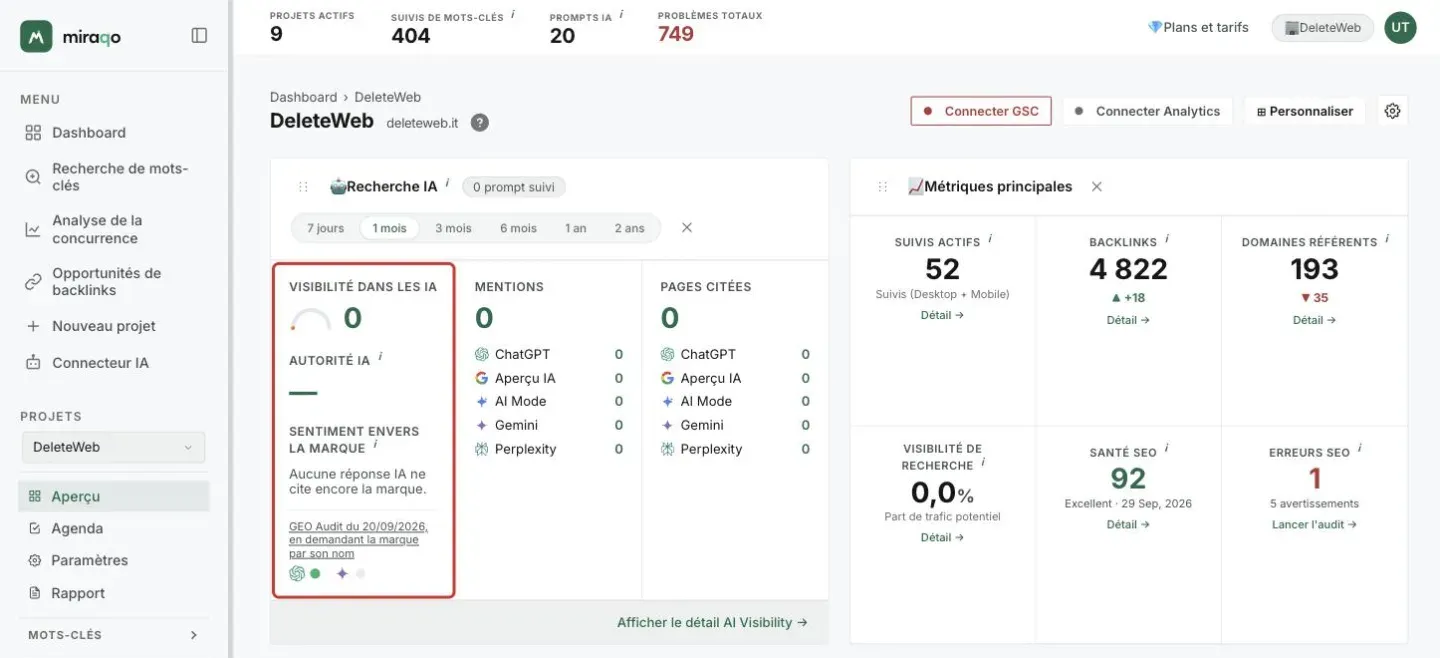The height and width of the screenshot is (658, 1440).
Task: Open the DeleteWeb project dropdown
Action: click(x=113, y=447)
